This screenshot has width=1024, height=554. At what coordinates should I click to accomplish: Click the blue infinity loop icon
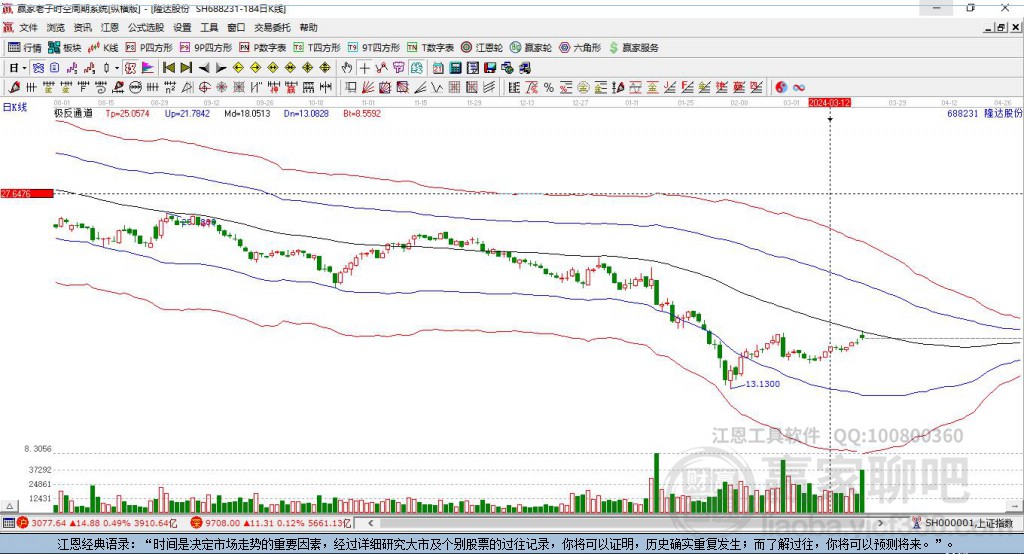(x=799, y=88)
